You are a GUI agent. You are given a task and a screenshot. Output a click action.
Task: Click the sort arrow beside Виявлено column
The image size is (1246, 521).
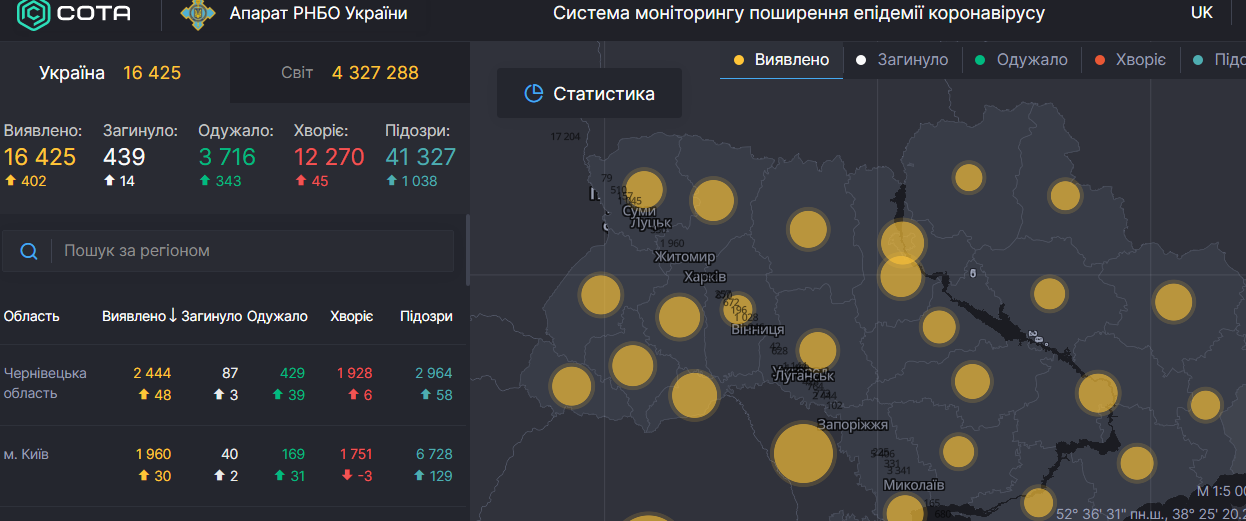tap(173, 316)
